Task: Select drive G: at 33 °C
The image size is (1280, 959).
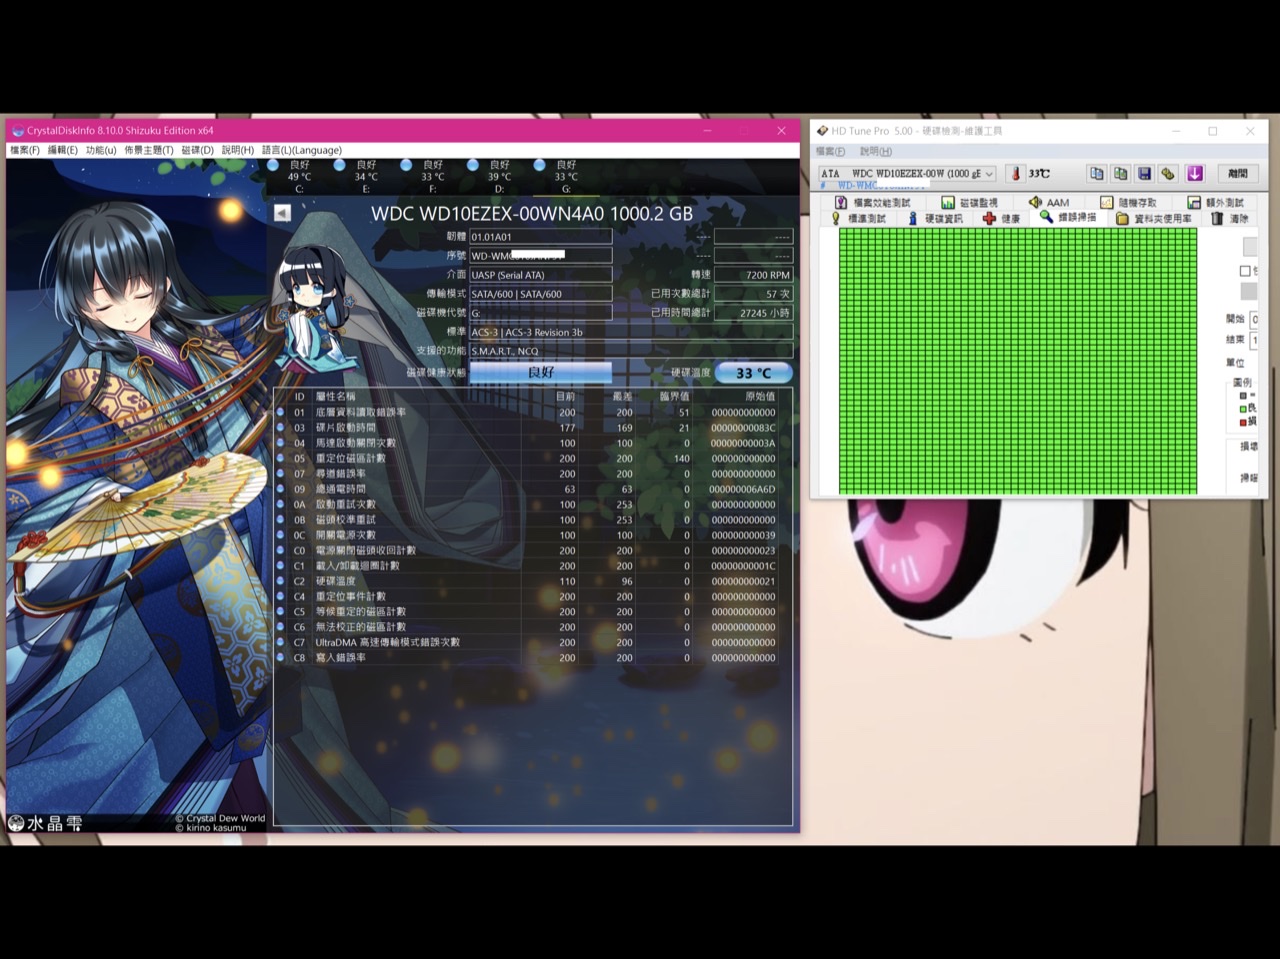Action: click(566, 176)
